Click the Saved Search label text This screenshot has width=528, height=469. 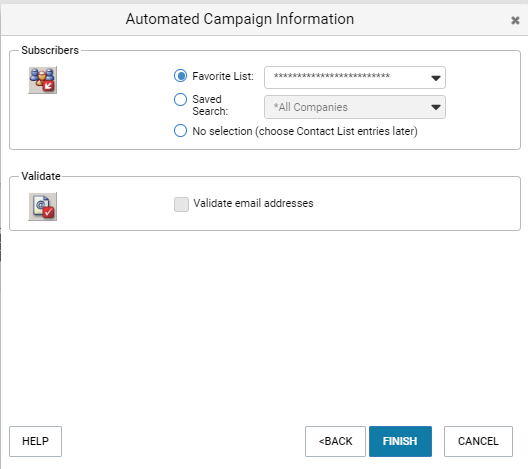tap(210, 105)
